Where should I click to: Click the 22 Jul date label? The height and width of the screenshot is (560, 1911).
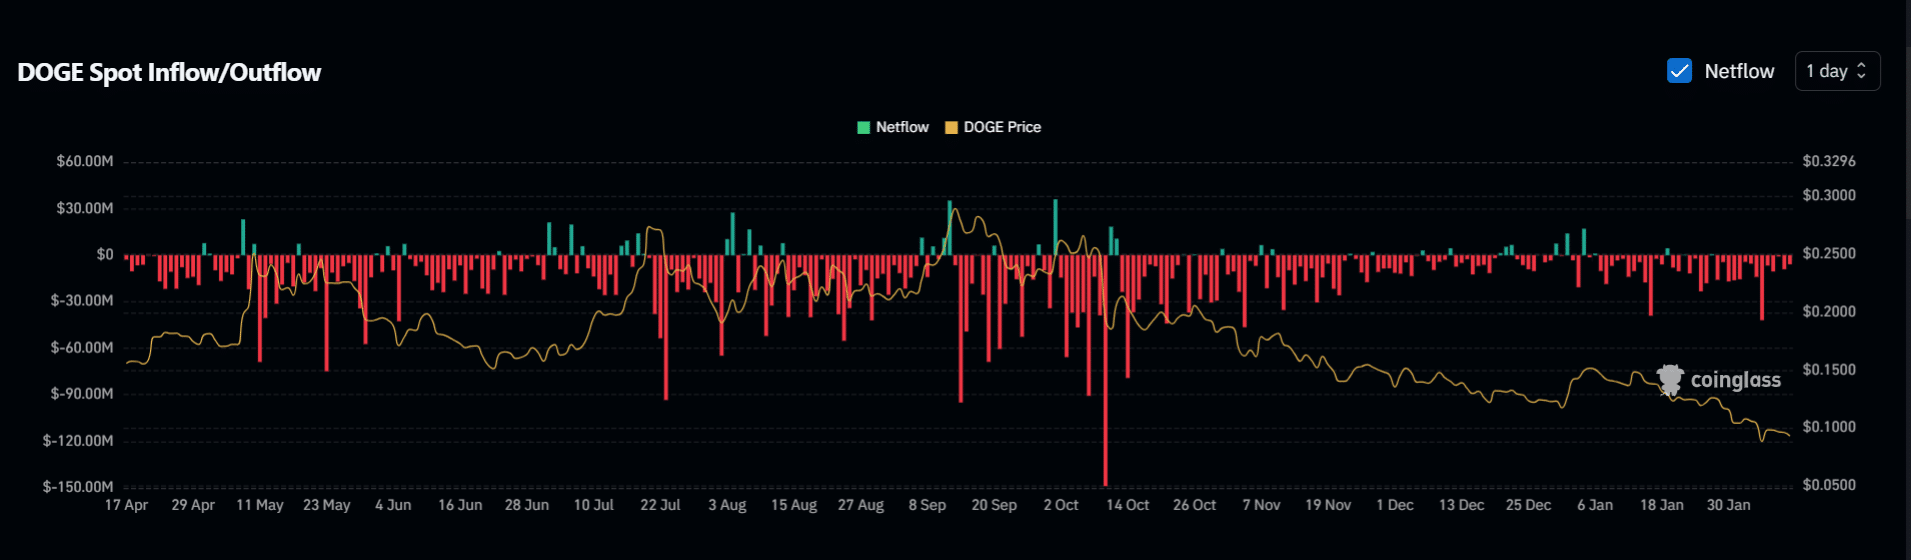[x=660, y=505]
